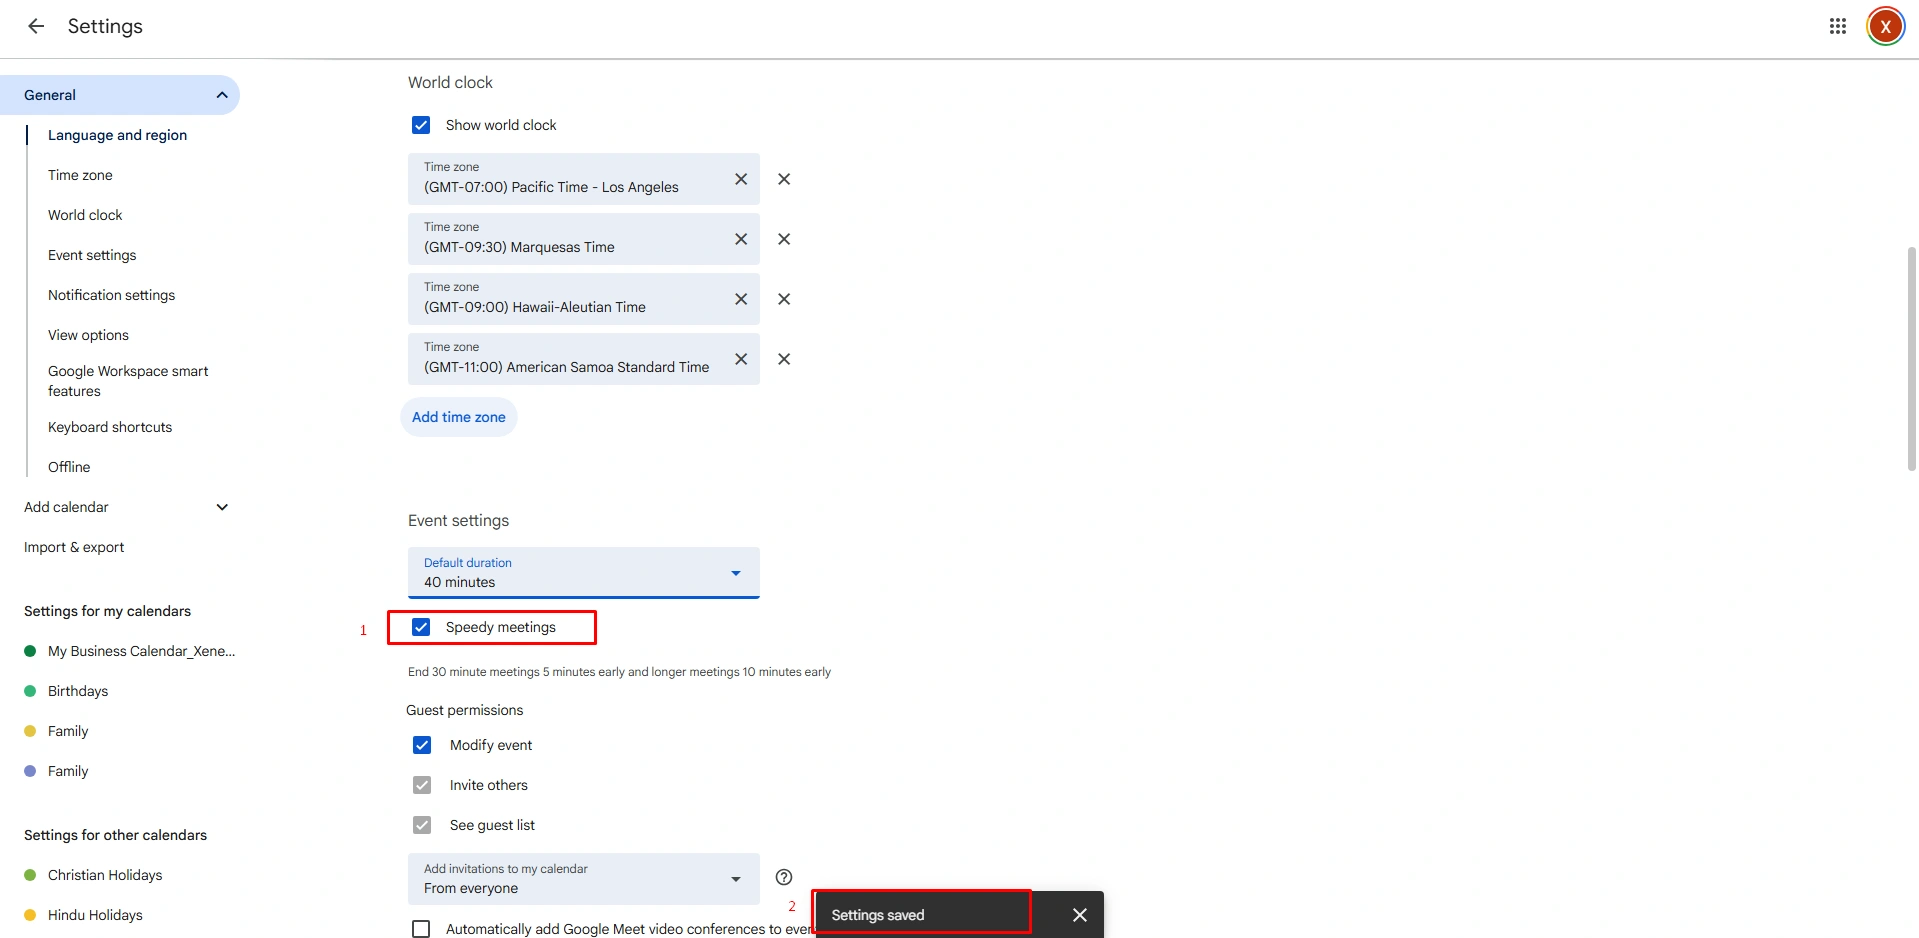
Task: Open Import & export
Action: pos(74,547)
